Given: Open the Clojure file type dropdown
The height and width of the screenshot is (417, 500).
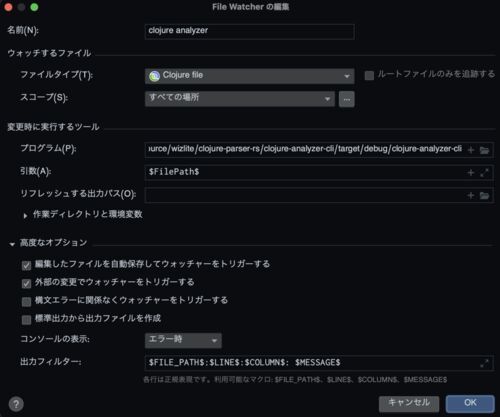Looking at the screenshot, I should (250, 76).
